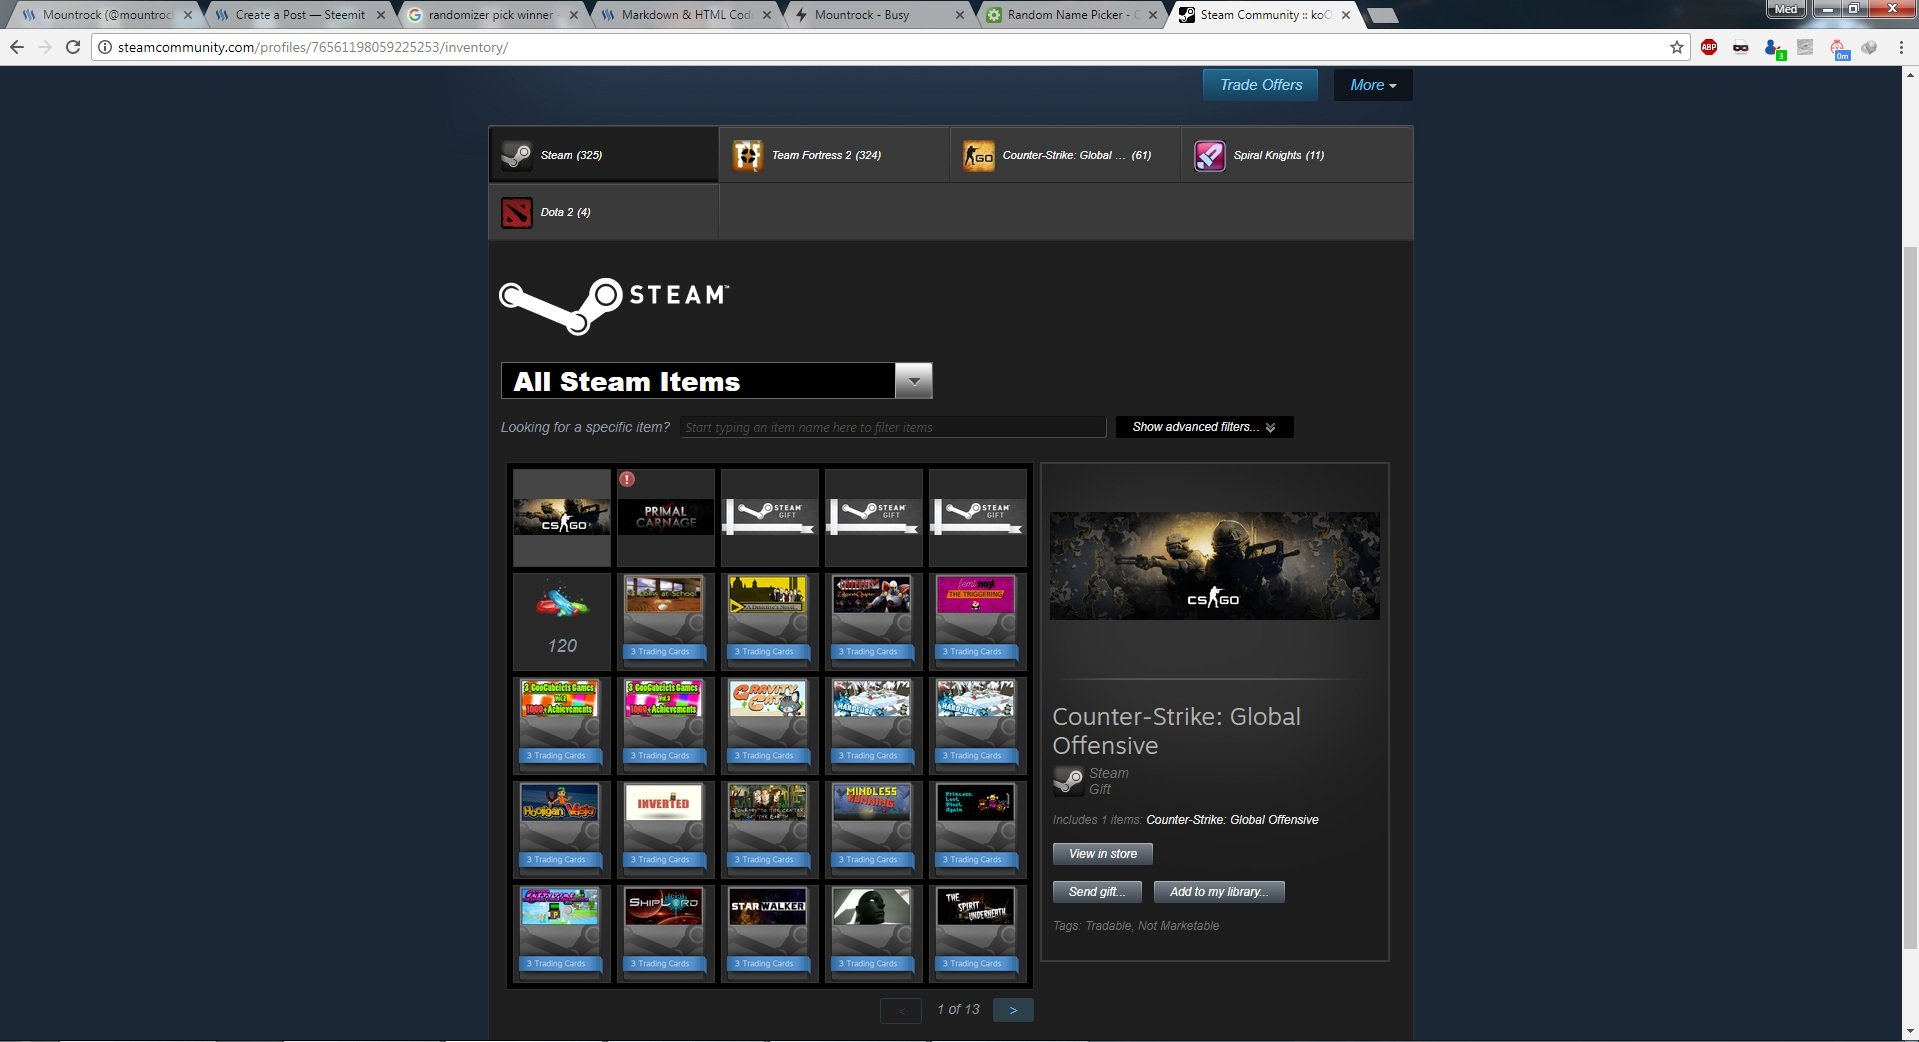Select the CS:GO gift item in inventory grid
1919x1042 pixels.
point(561,518)
